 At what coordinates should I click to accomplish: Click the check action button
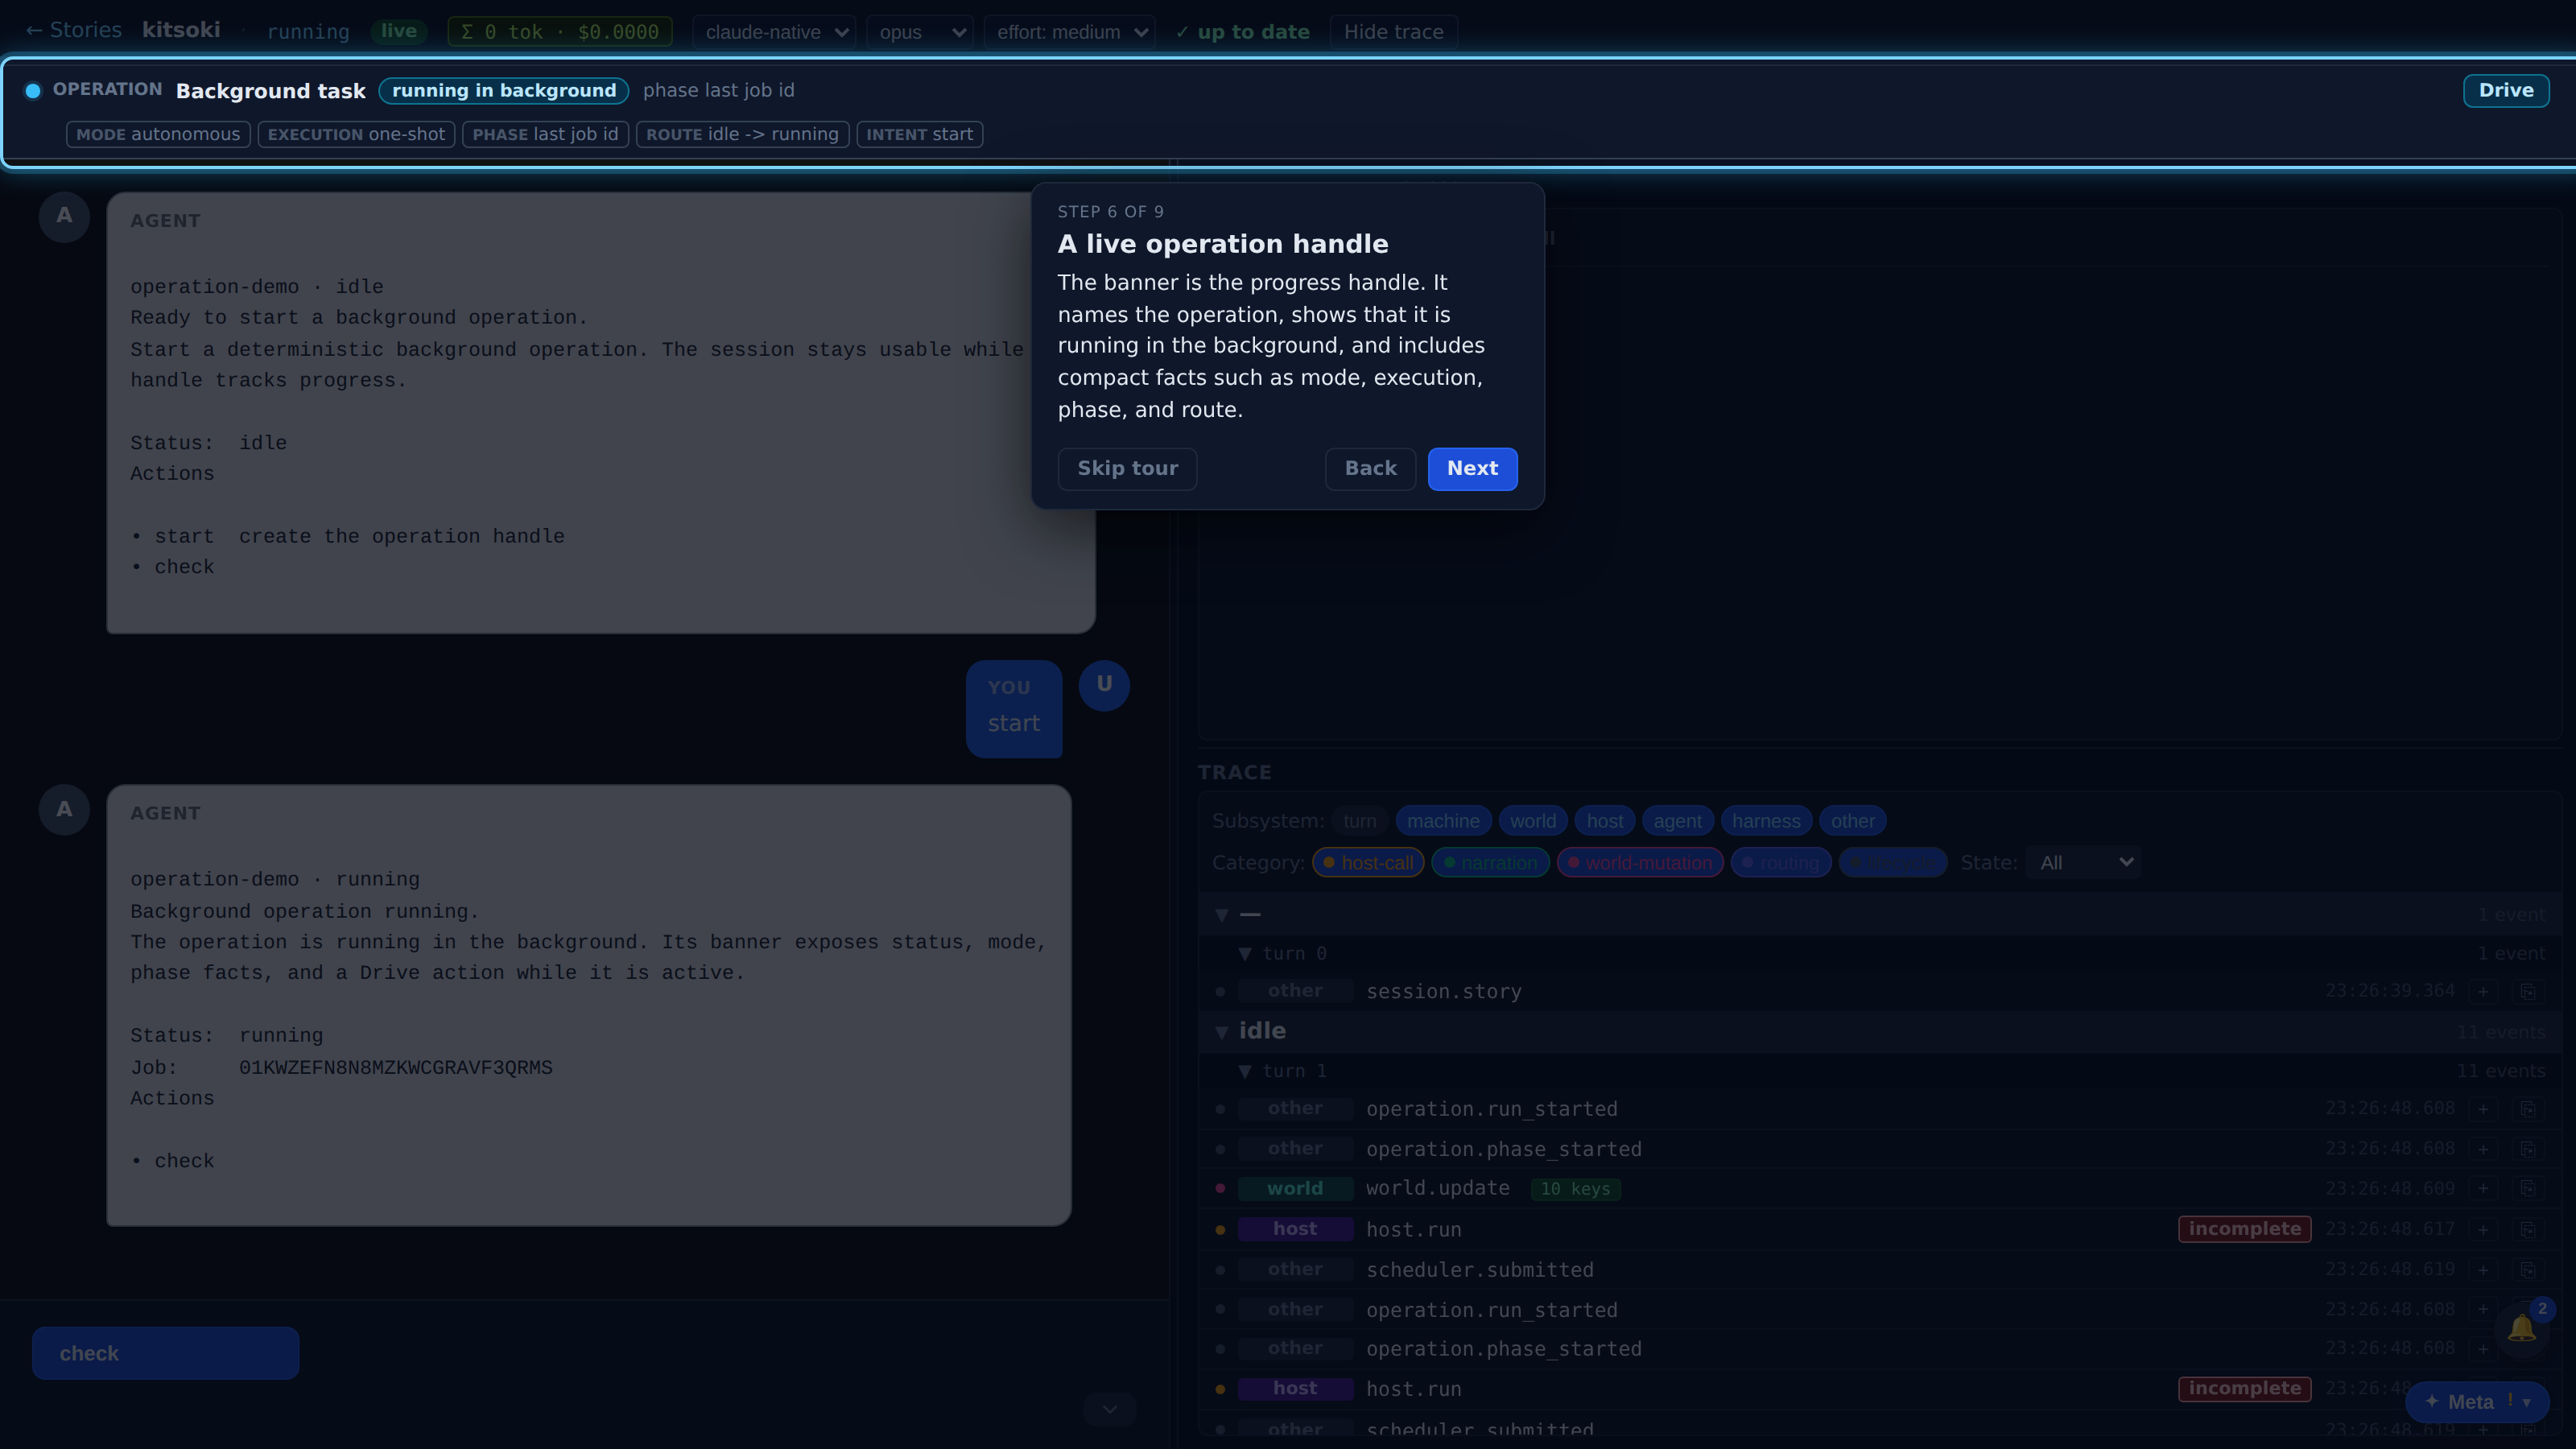[x=165, y=1353]
